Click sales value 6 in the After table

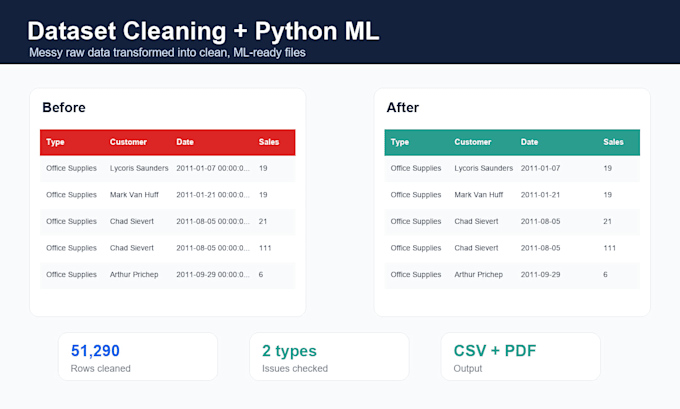tap(605, 275)
